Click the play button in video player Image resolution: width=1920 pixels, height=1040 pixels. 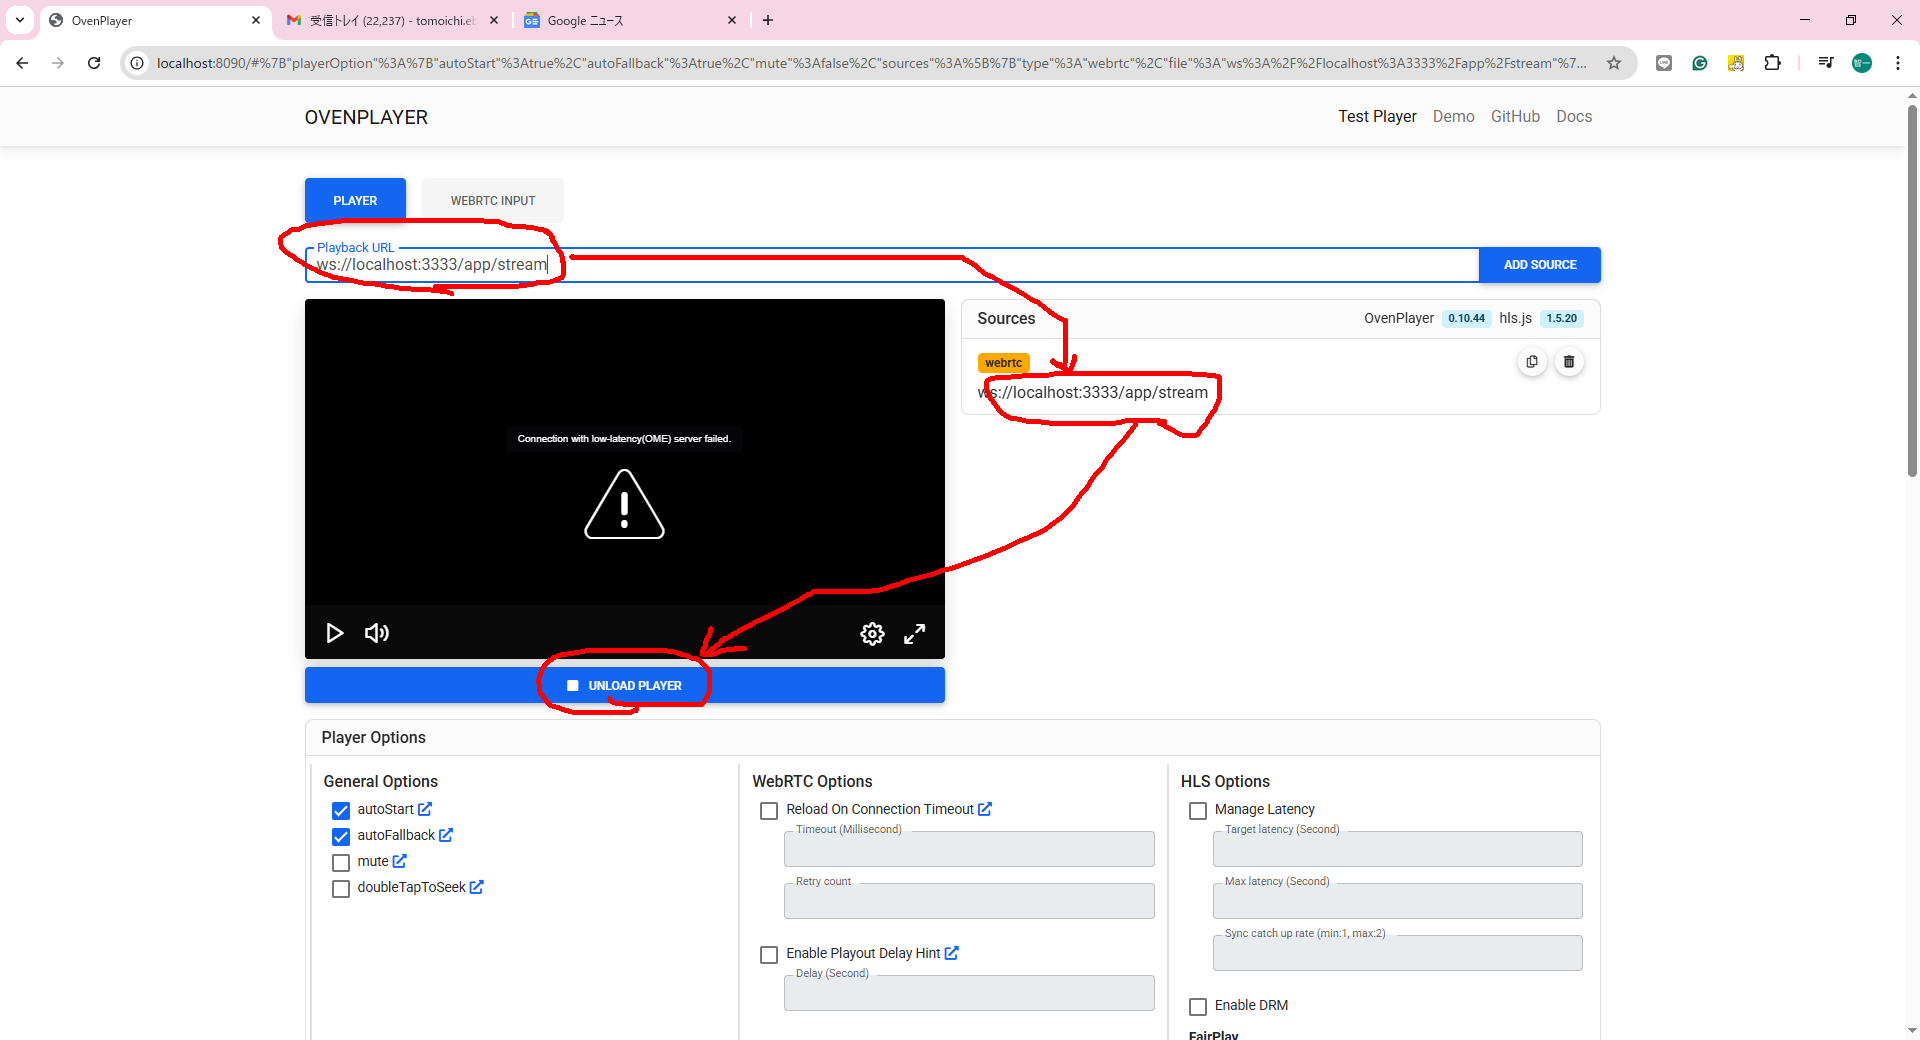(x=334, y=633)
